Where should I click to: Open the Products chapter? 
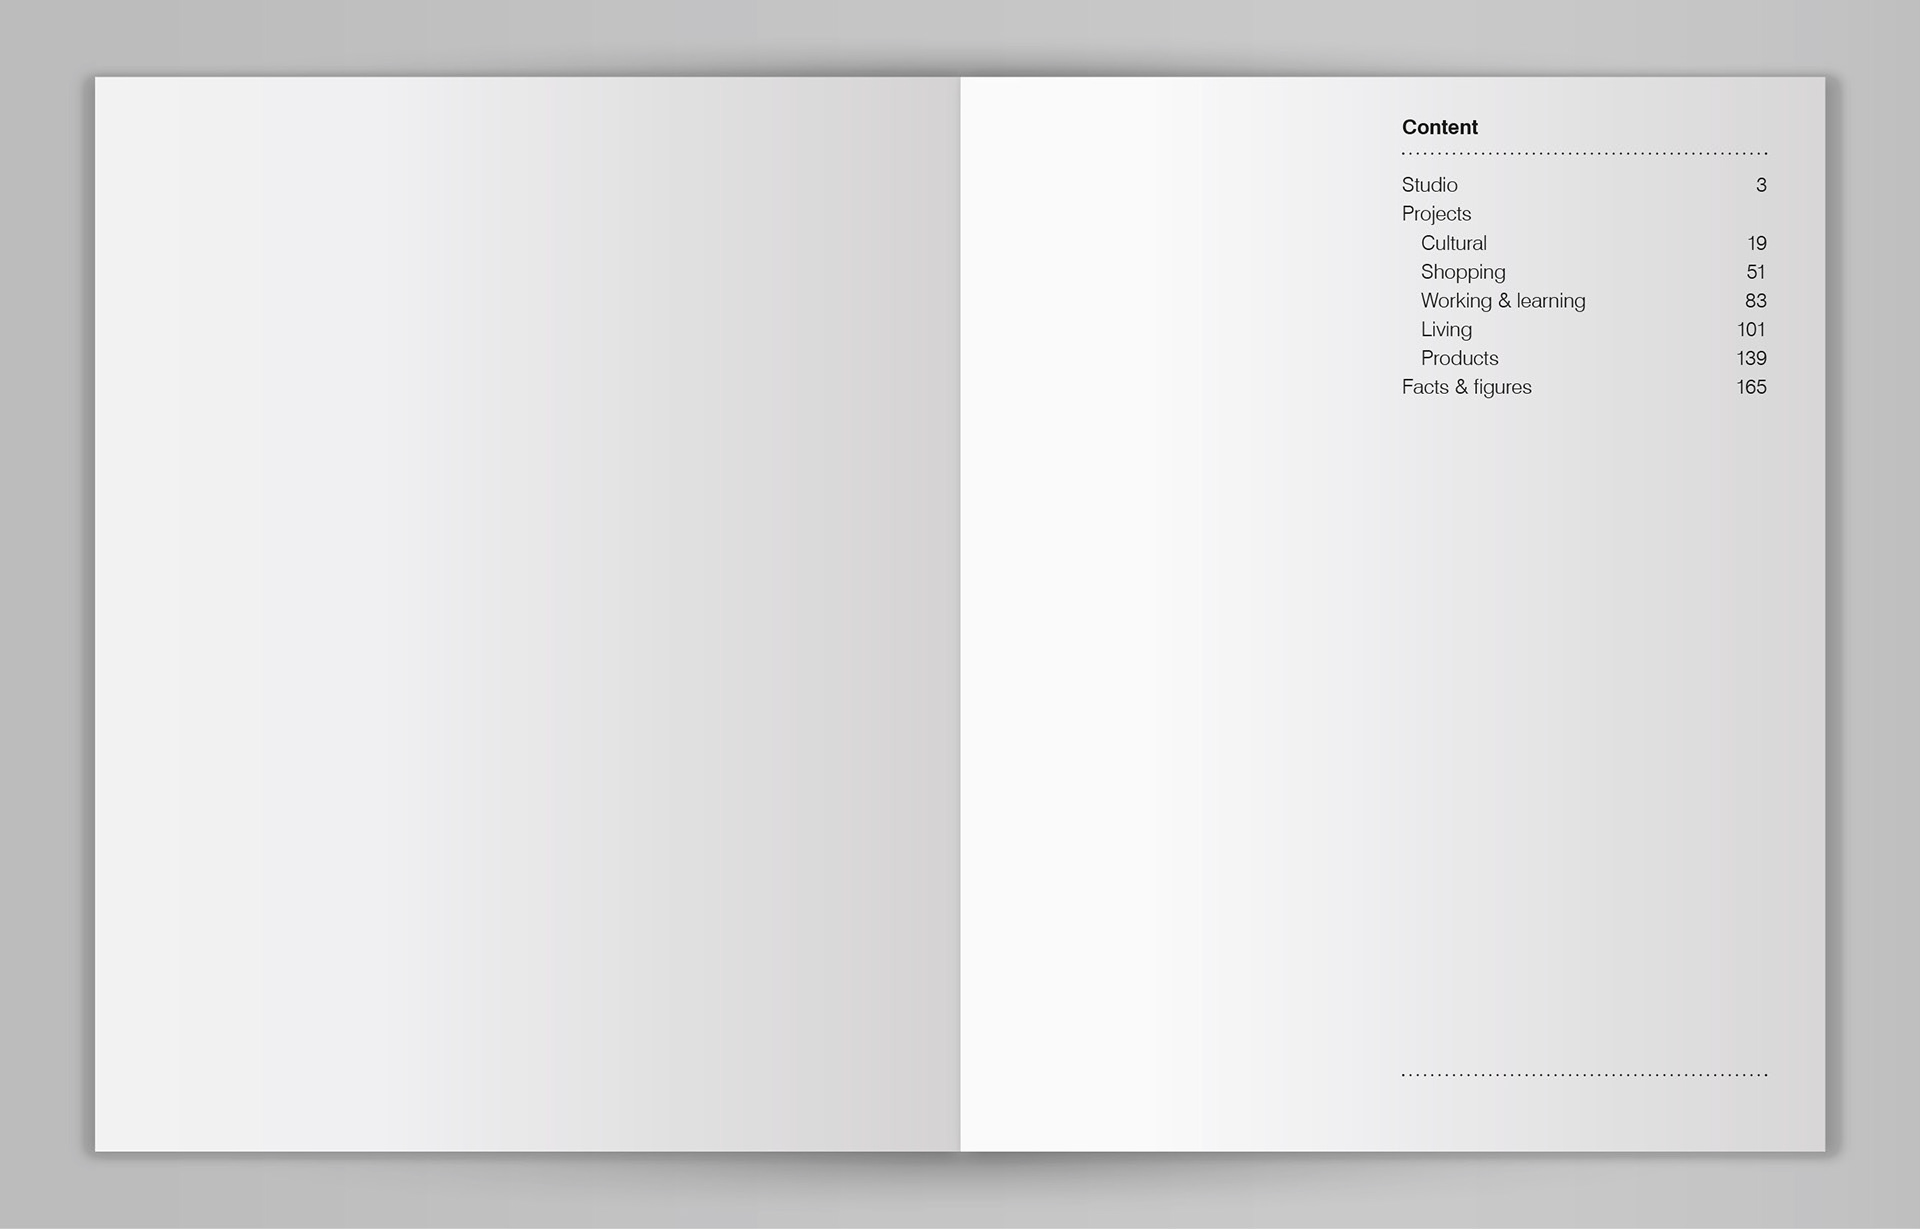pos(1459,358)
